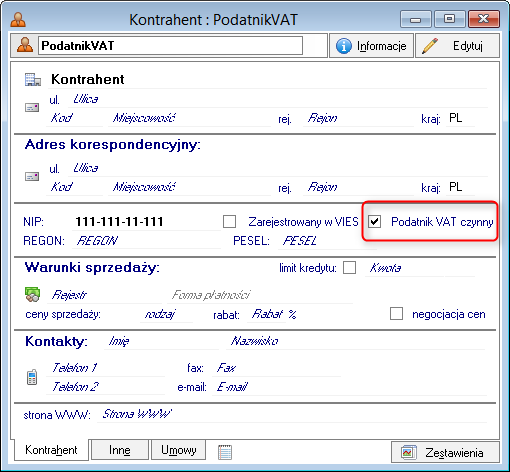
Task: Click the building icon next to Kontrahent heading
Action: (x=33, y=80)
